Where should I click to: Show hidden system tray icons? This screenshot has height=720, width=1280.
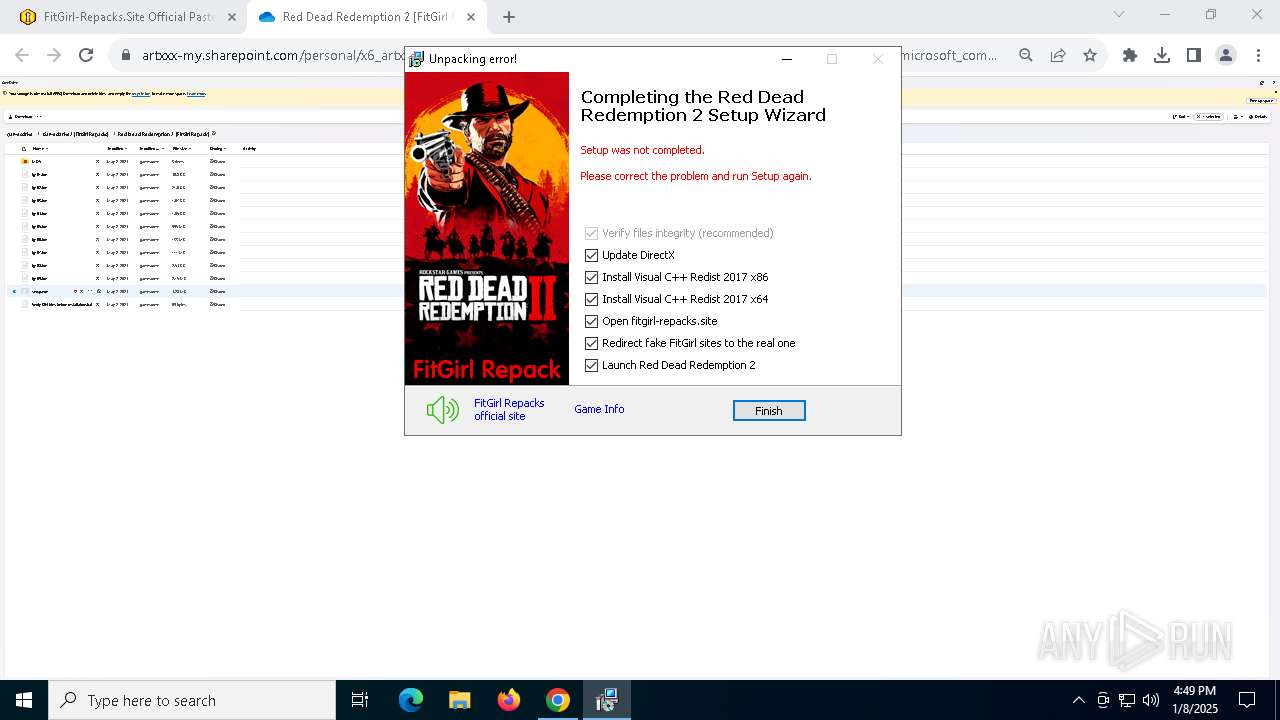1078,700
